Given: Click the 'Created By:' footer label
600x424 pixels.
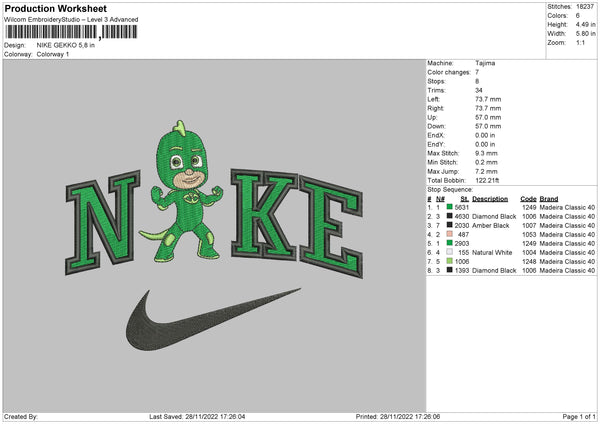Looking at the screenshot, I should pos(21,416).
